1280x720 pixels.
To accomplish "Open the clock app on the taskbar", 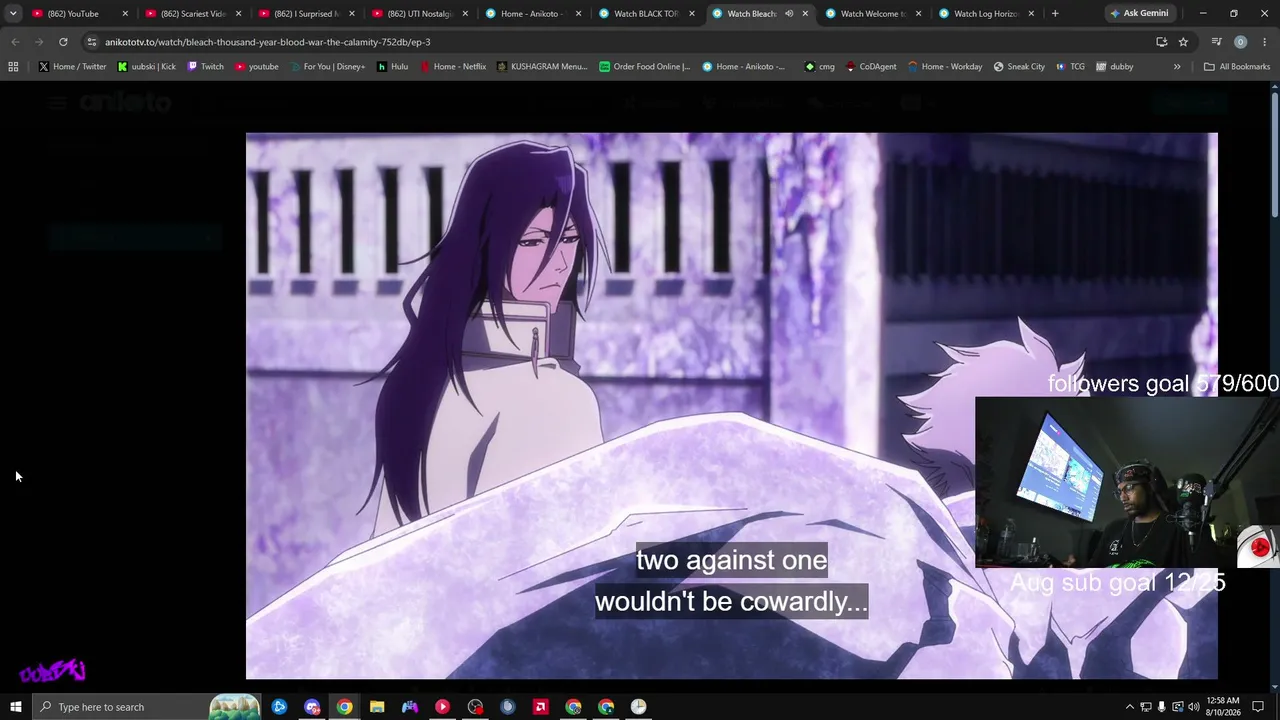I will pyautogui.click(x=638, y=707).
